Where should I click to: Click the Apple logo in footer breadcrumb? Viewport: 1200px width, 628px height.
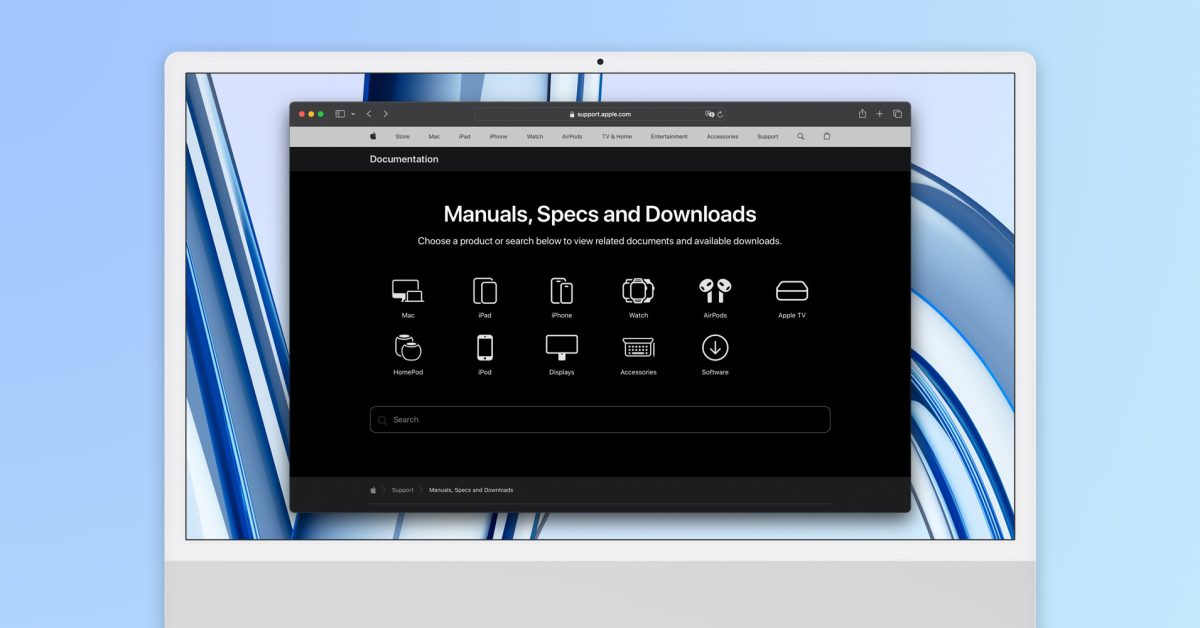click(373, 490)
